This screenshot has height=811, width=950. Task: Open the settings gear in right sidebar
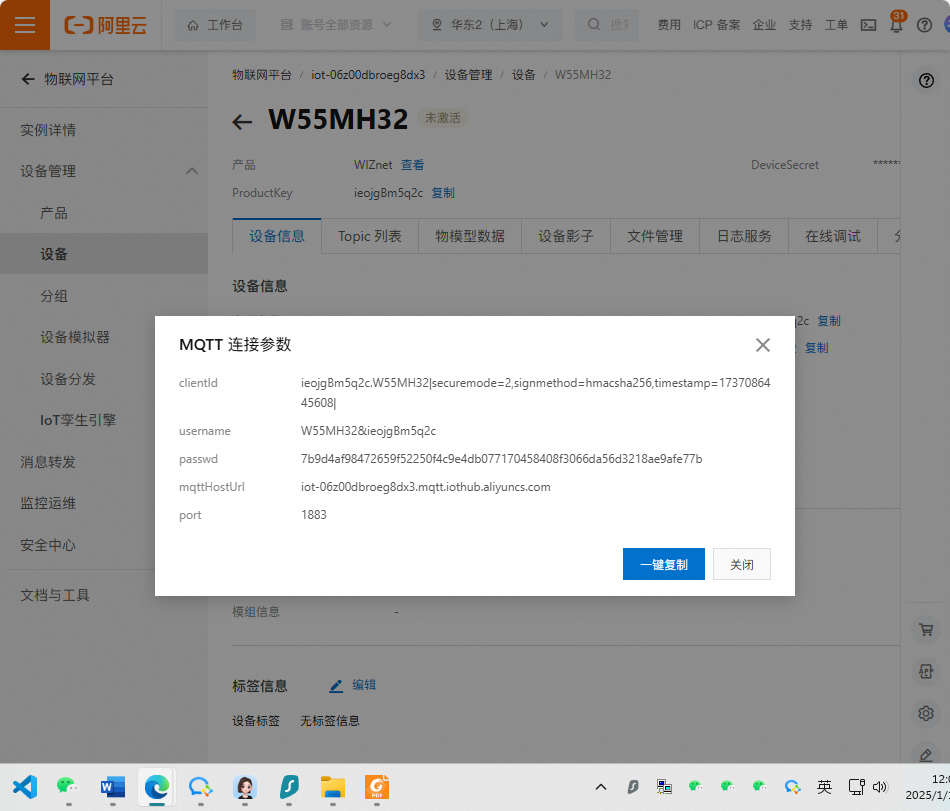[x=926, y=713]
